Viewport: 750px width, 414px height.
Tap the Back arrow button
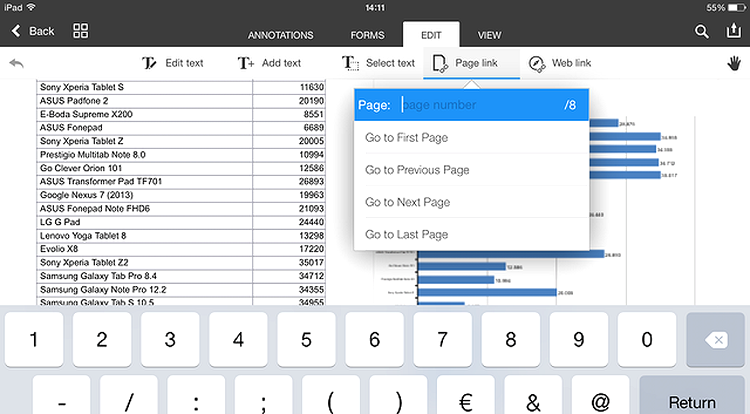pyautogui.click(x=32, y=31)
